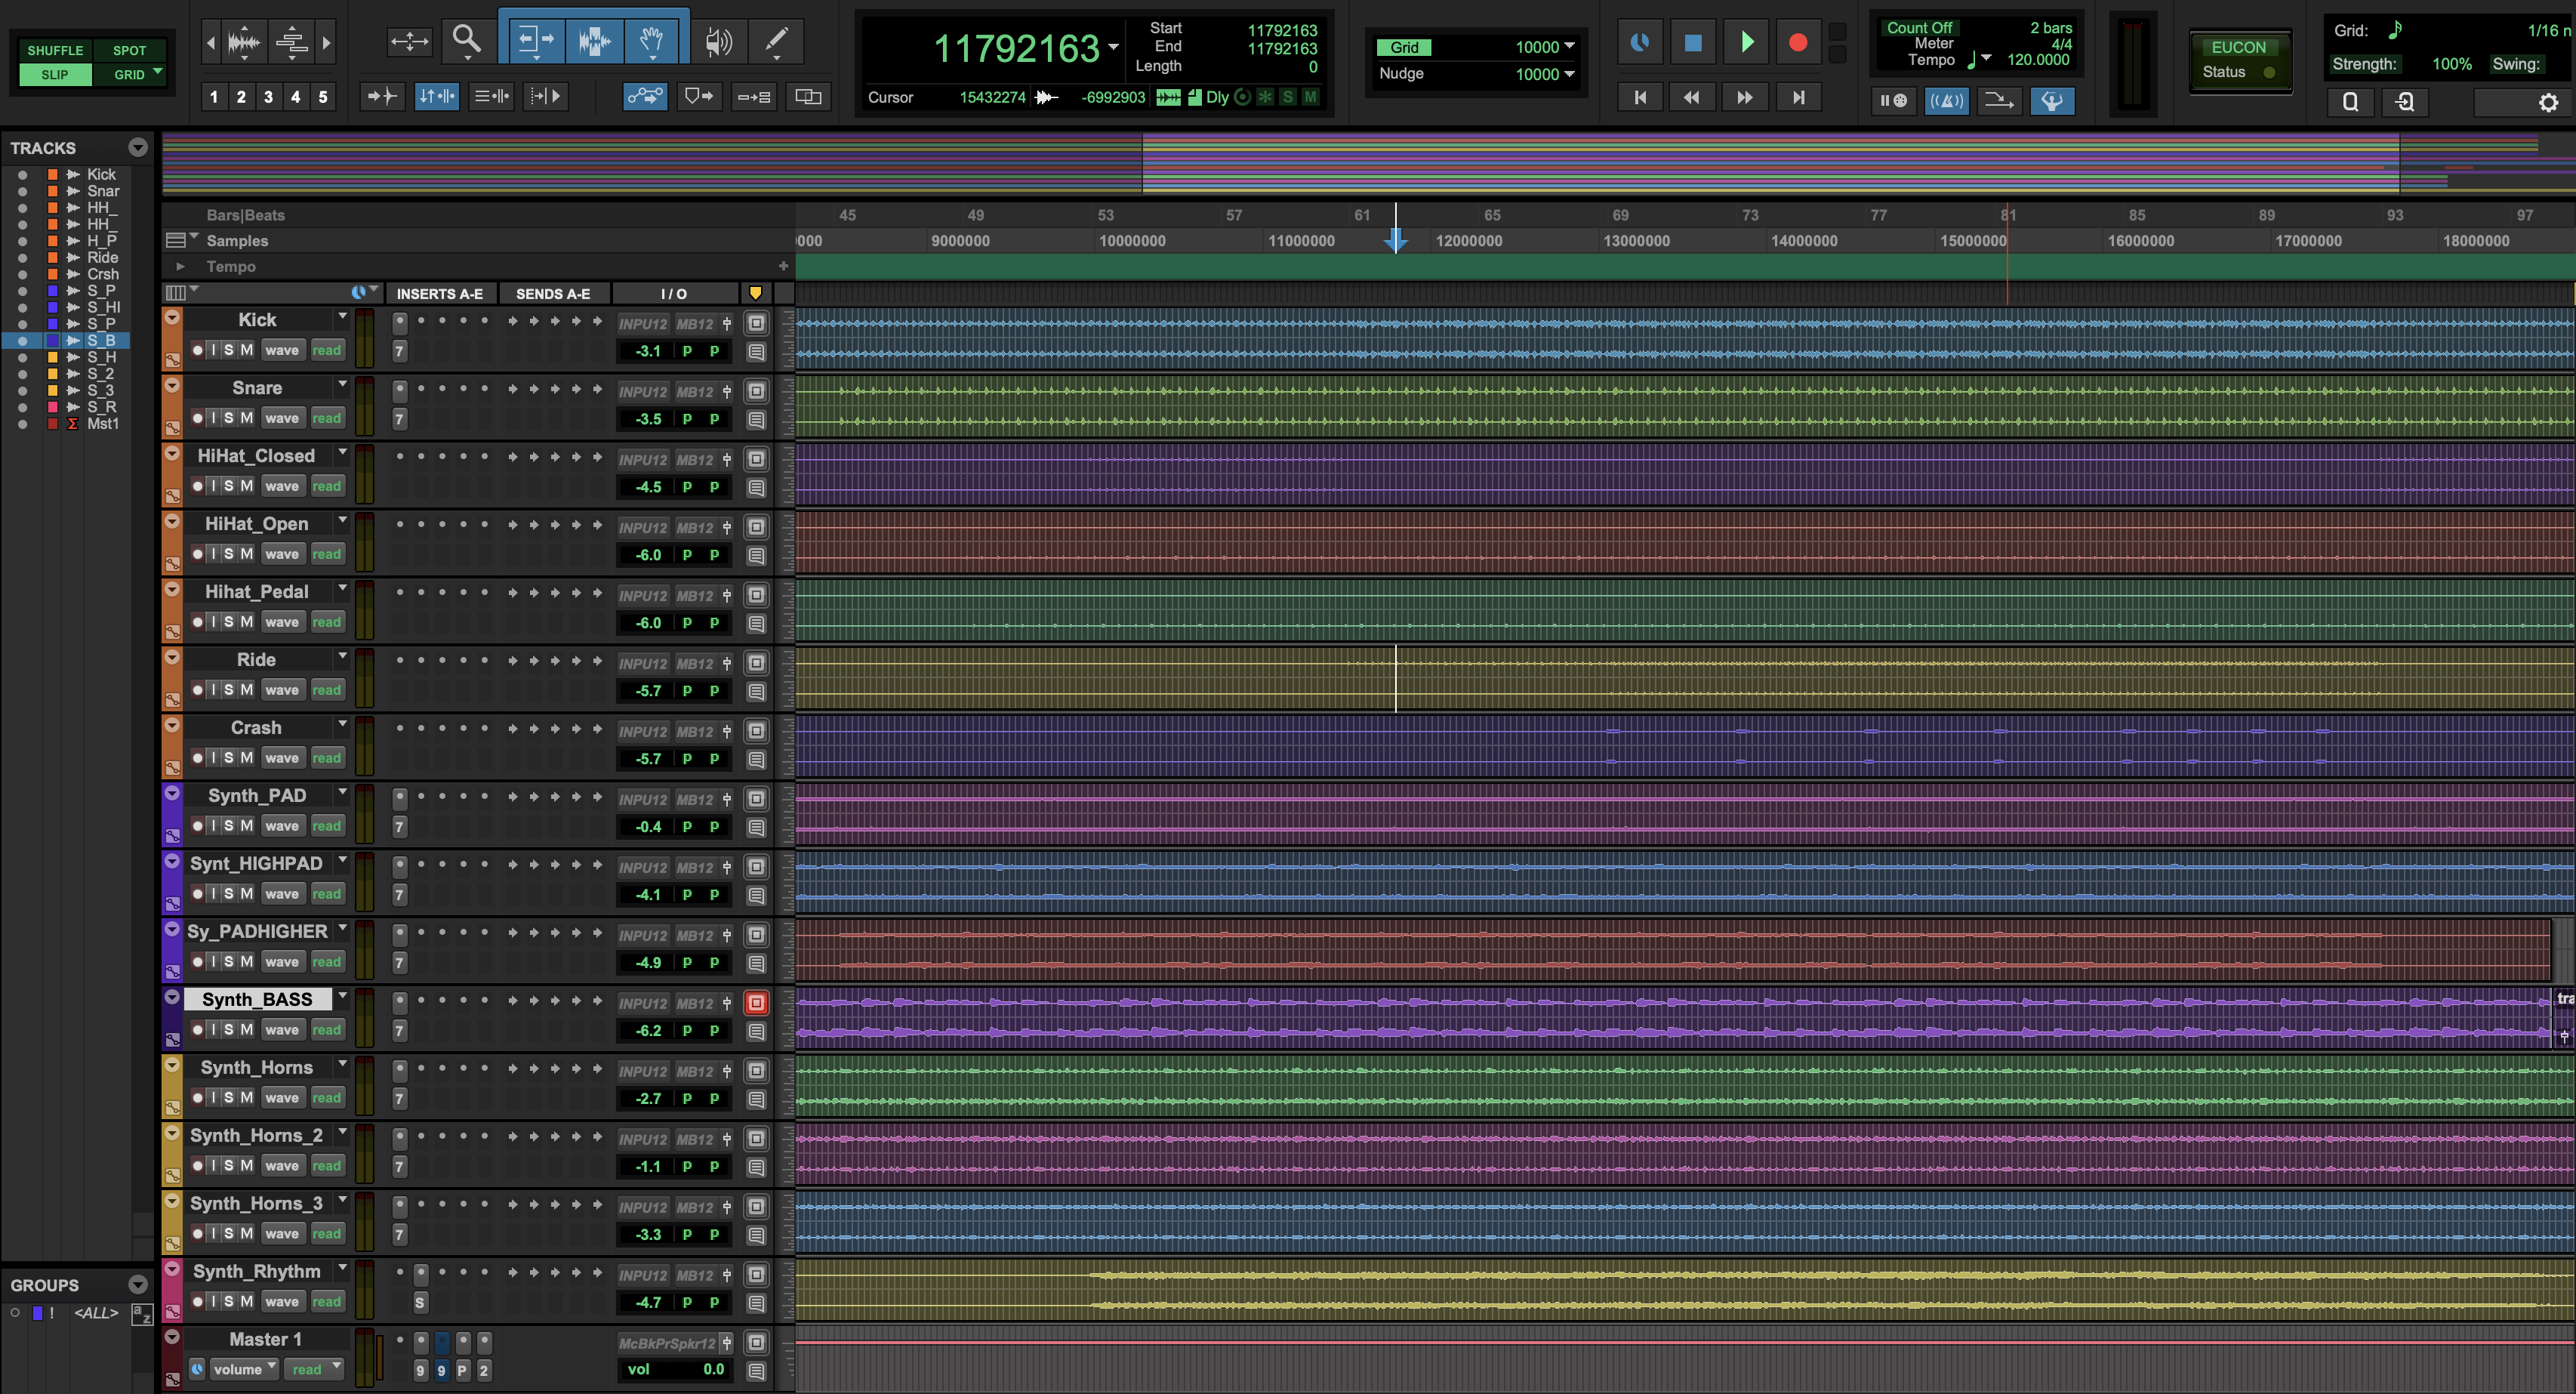2576x1394 pixels.
Task: Click Synth_Rhythm track name
Action: (257, 1271)
